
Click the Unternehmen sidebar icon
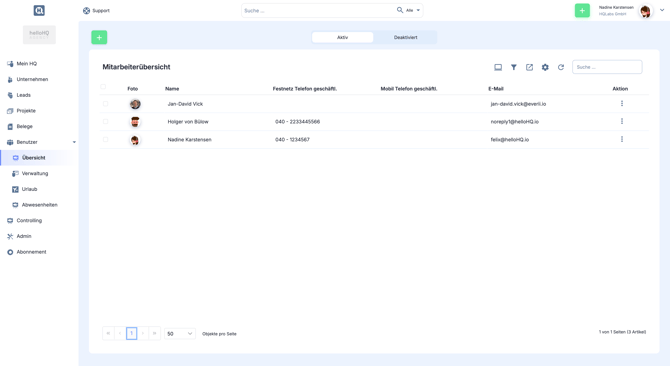[x=10, y=79]
